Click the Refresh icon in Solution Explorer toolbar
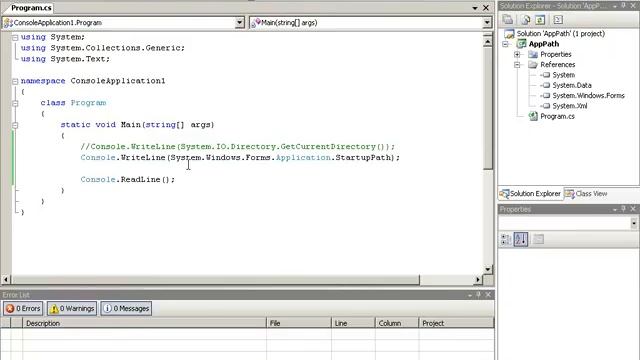Screen dimensions: 640x360 540,20
